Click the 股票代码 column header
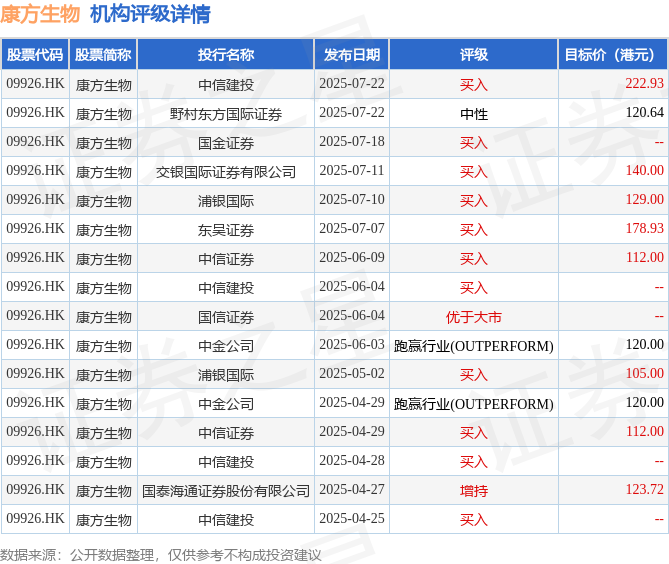Image resolution: width=669 pixels, height=564 pixels. (35, 55)
